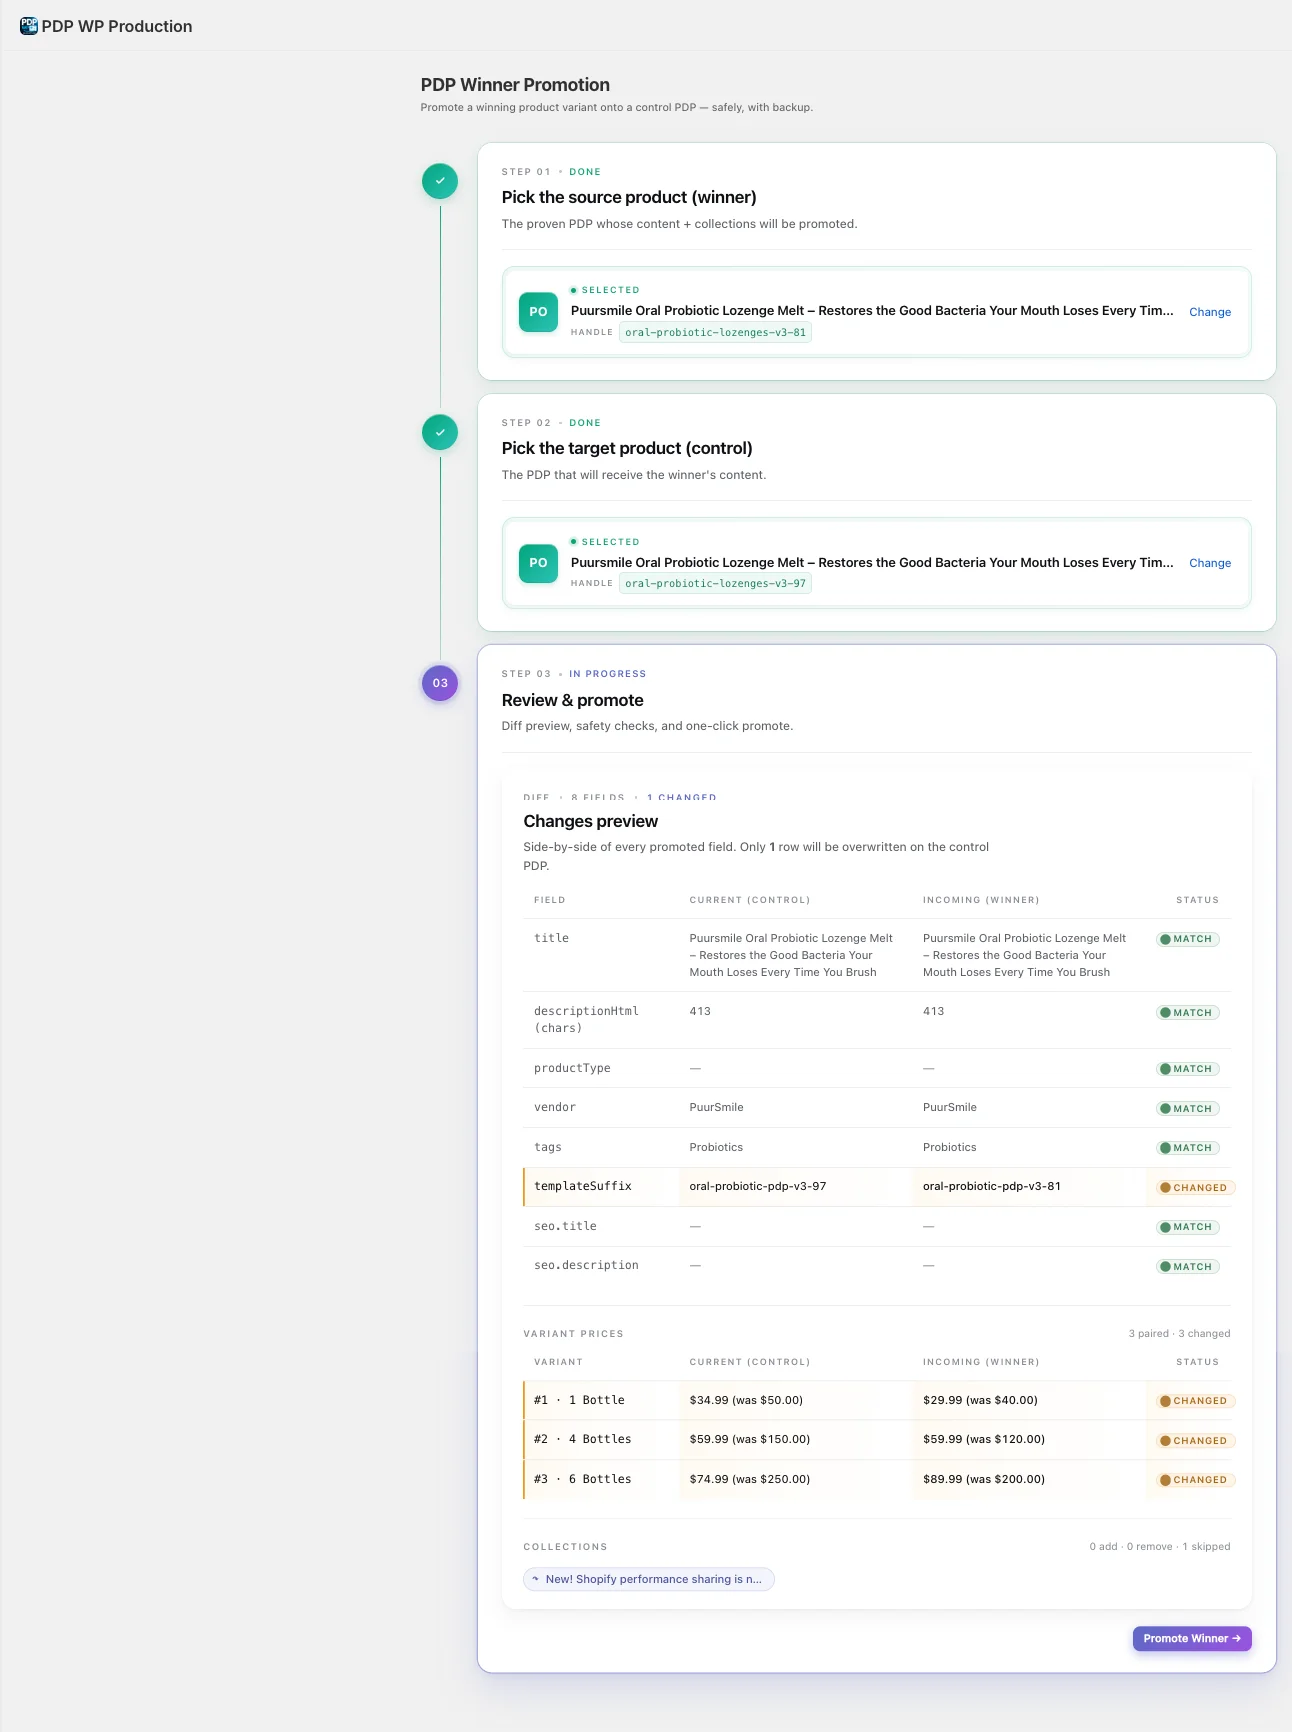Click the MATCH badge for productType row

coord(1188,1069)
